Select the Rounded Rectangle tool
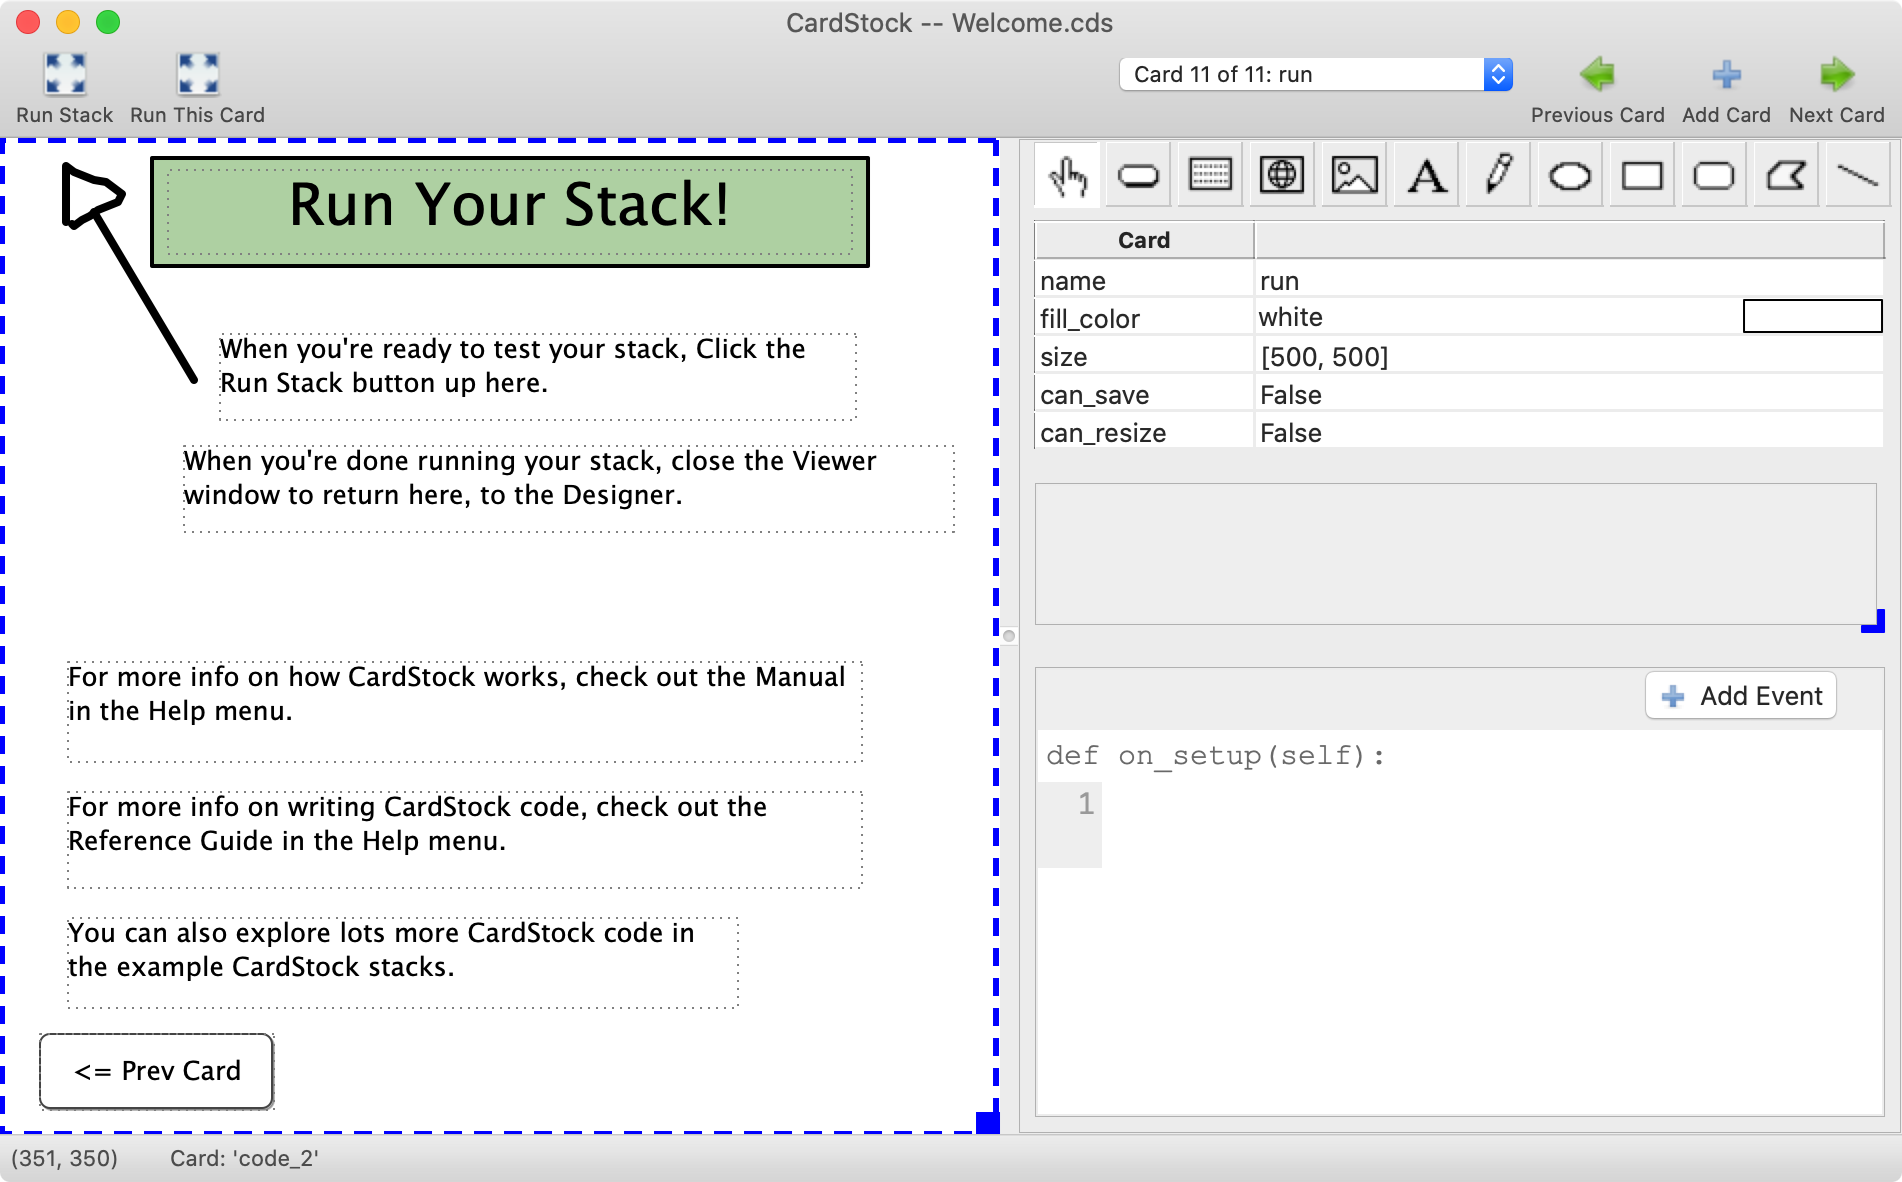The image size is (1902, 1182). [1714, 176]
